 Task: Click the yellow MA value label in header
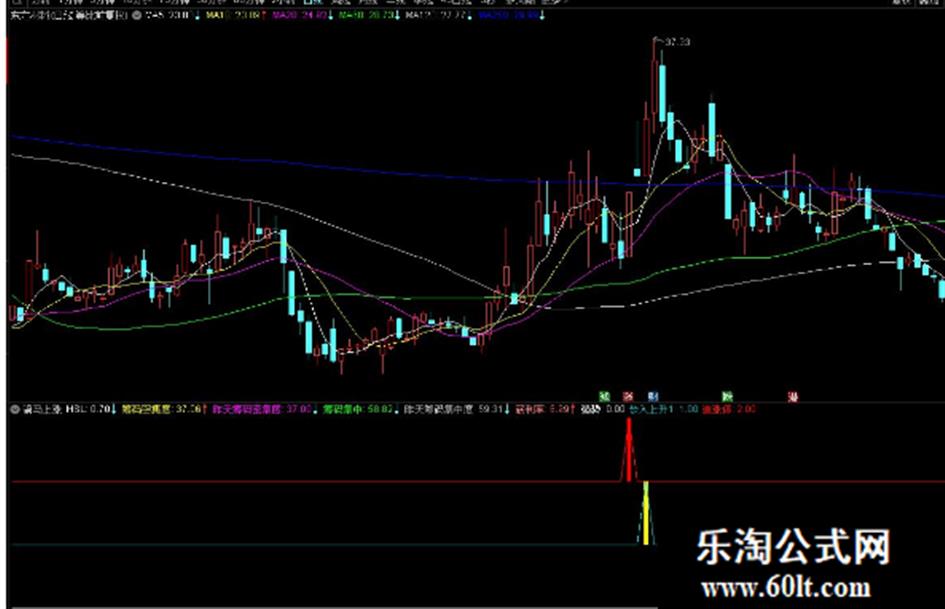(x=233, y=15)
